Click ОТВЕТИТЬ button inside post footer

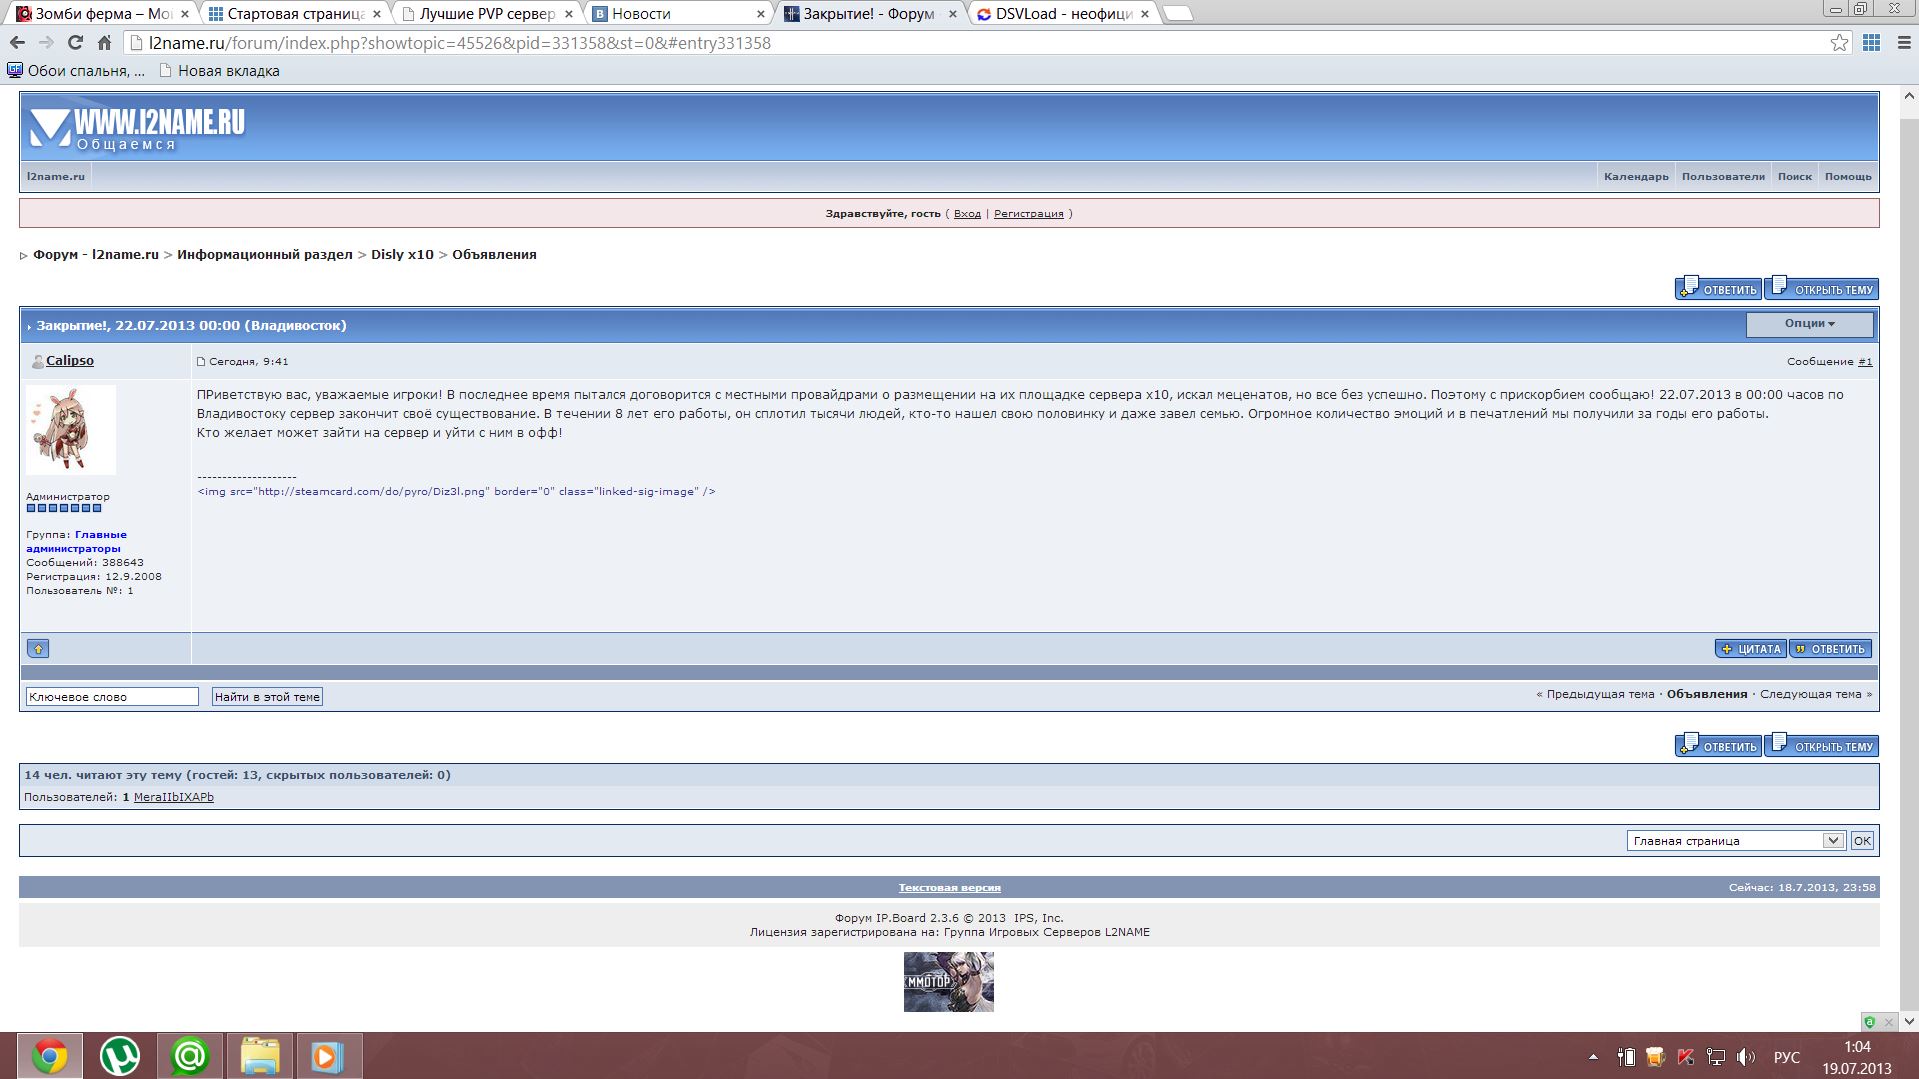pyautogui.click(x=1830, y=649)
